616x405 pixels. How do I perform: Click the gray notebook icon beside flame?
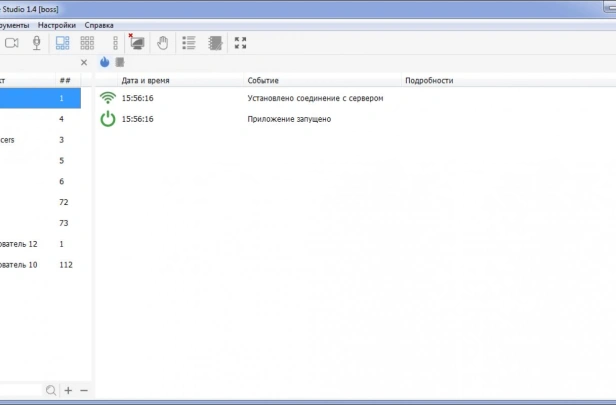120,62
